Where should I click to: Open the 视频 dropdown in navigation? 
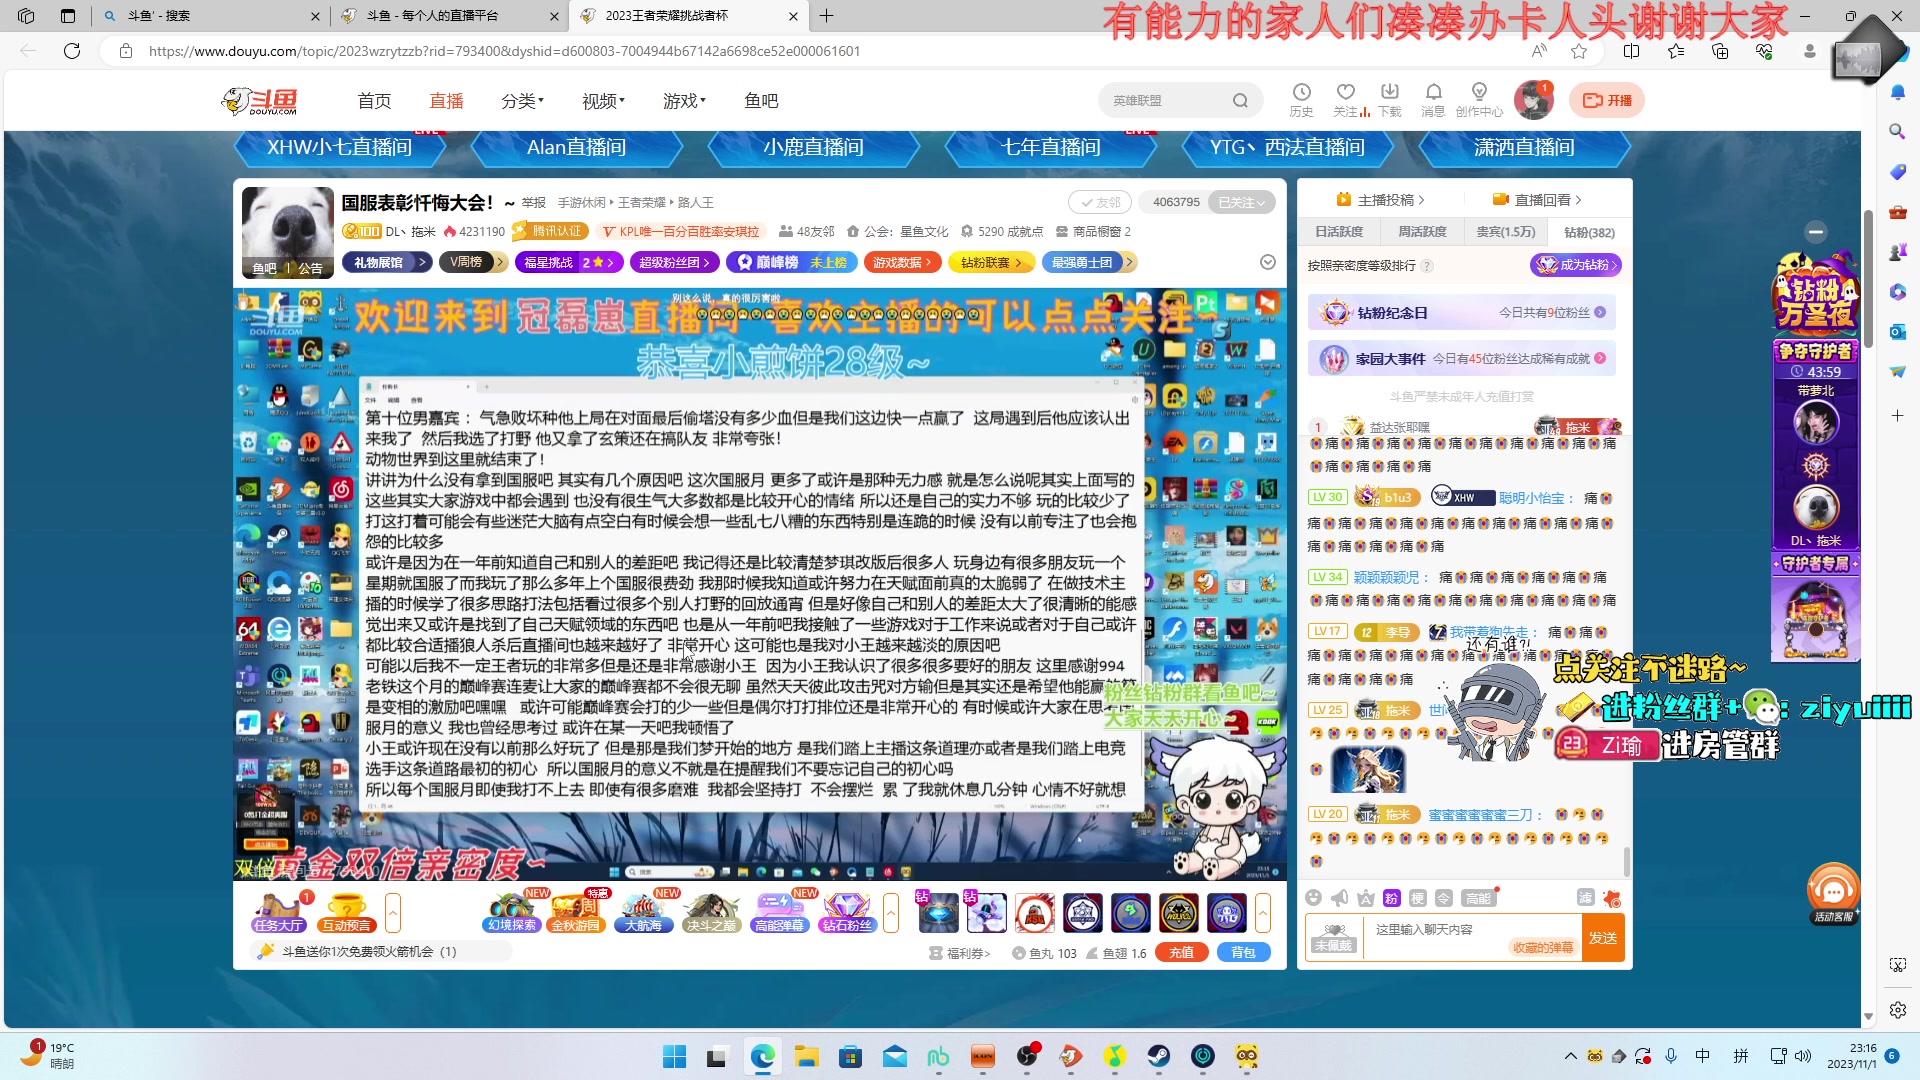coord(603,101)
